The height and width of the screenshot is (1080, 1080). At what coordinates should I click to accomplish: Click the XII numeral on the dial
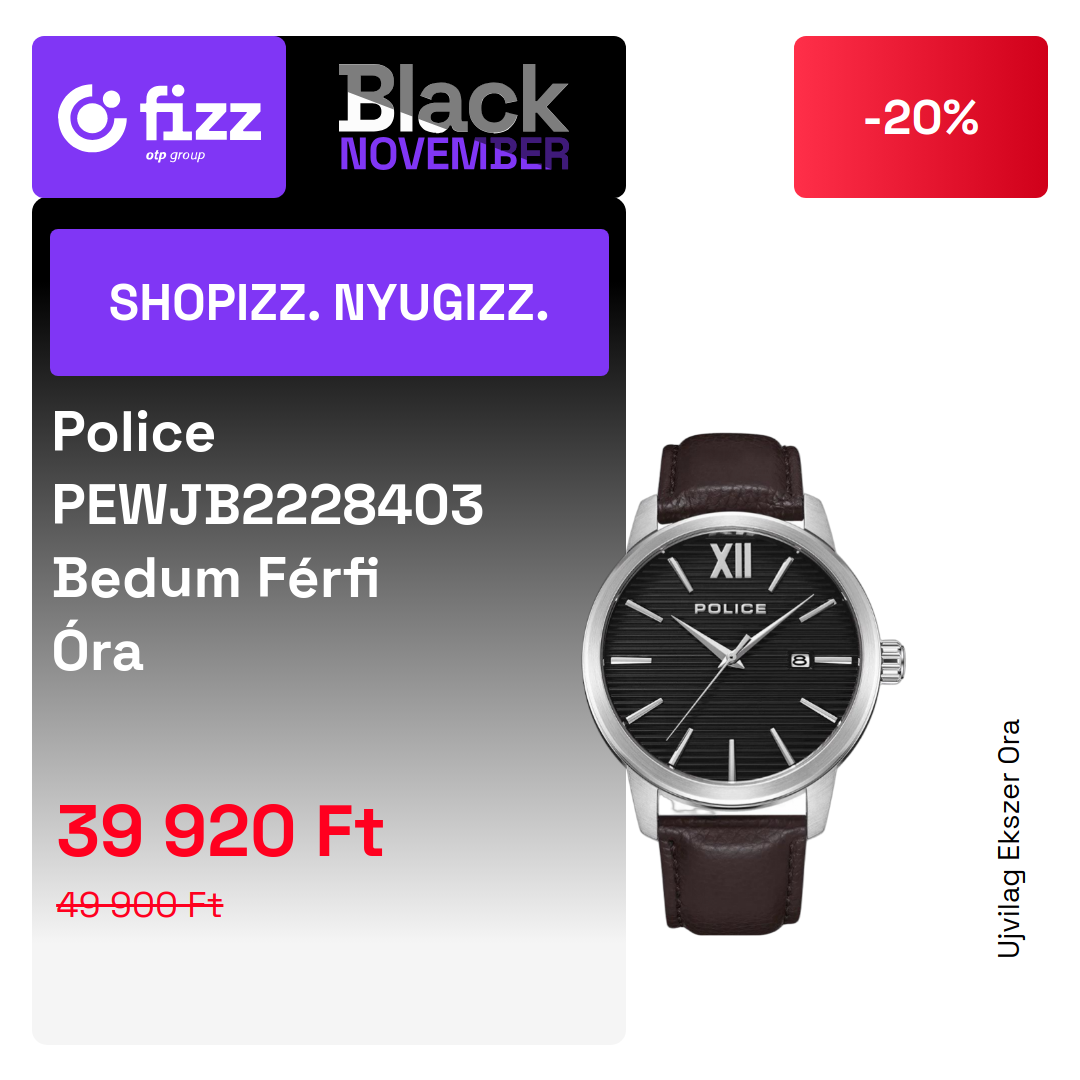pyautogui.click(x=731, y=561)
